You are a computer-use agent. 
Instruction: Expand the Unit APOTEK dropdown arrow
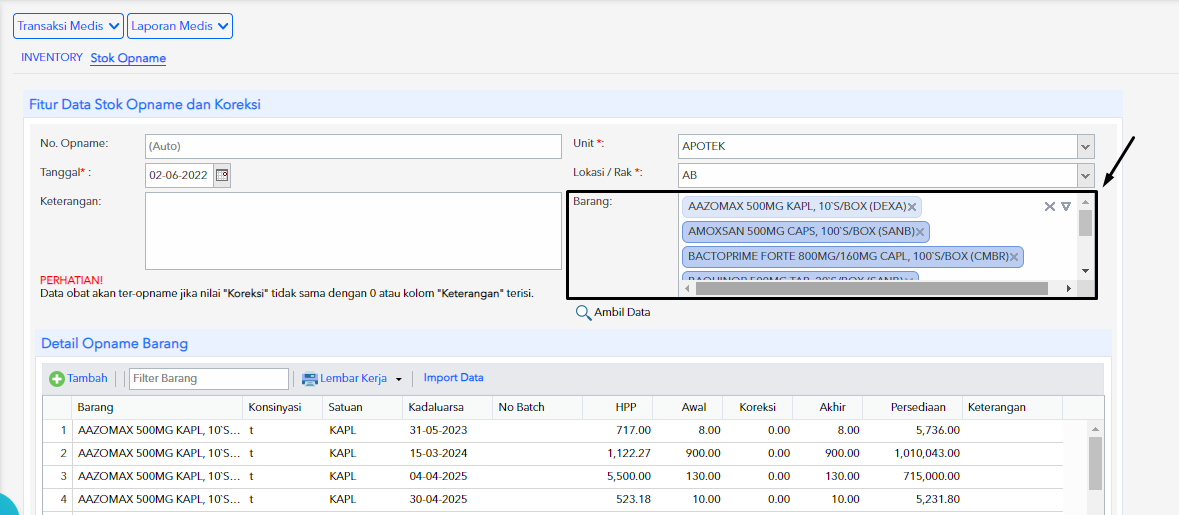[x=1085, y=146]
